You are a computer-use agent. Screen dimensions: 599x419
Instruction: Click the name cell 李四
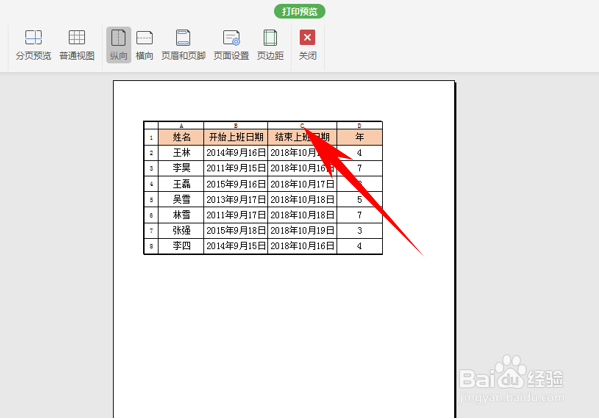(181, 246)
